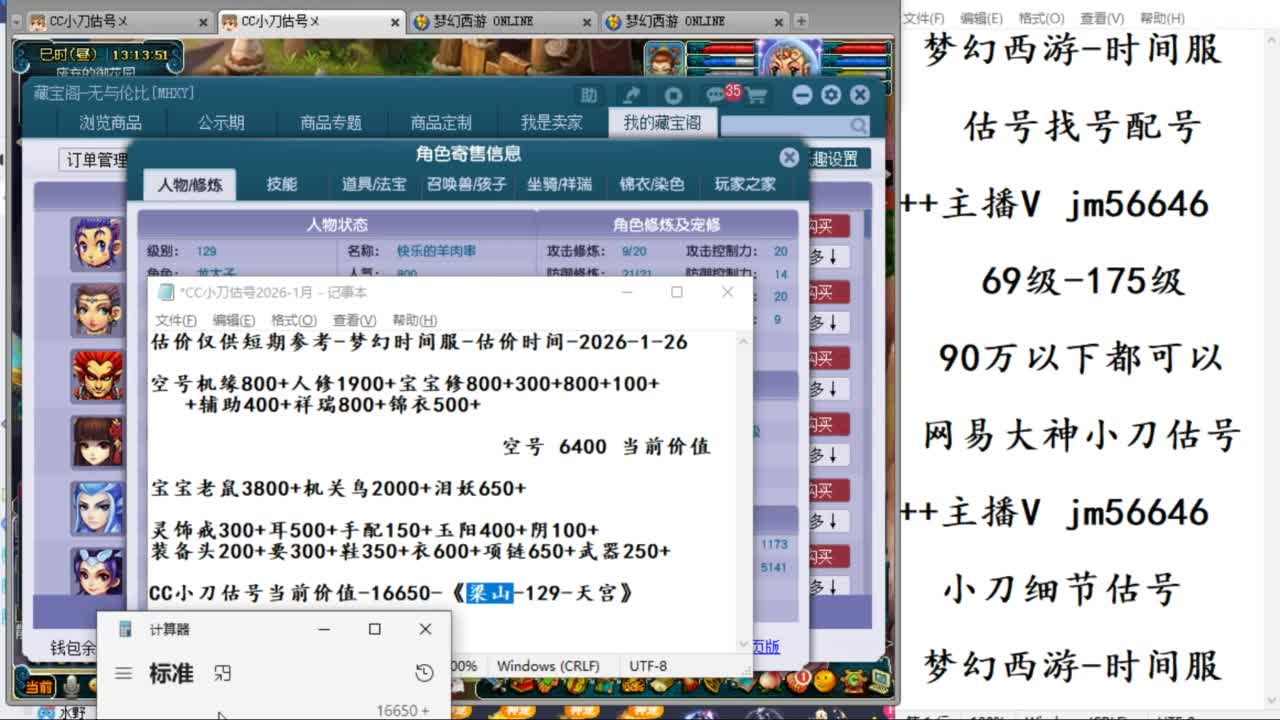Switch to third tab 梦幻西游 ONLINE
This screenshot has height=720, width=1280.
pos(500,21)
